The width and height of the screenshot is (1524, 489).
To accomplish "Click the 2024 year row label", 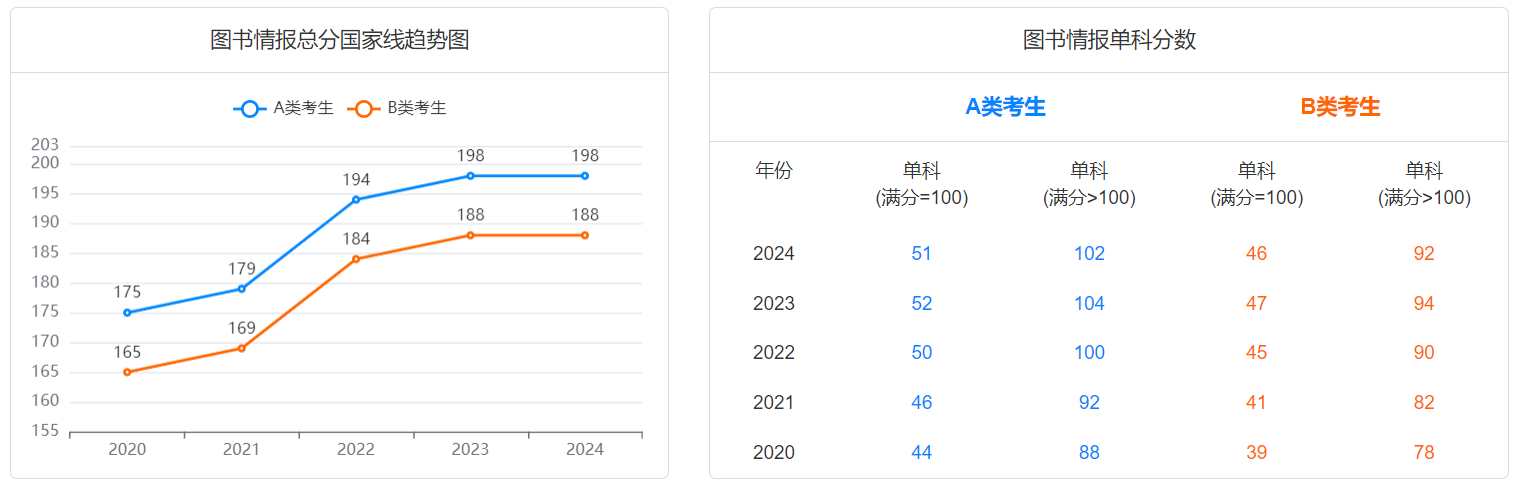I will (x=773, y=254).
